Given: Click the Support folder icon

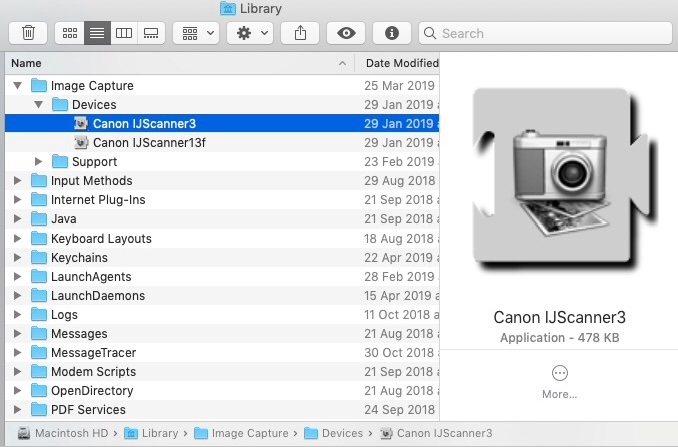Looking at the screenshot, I should tap(60, 162).
